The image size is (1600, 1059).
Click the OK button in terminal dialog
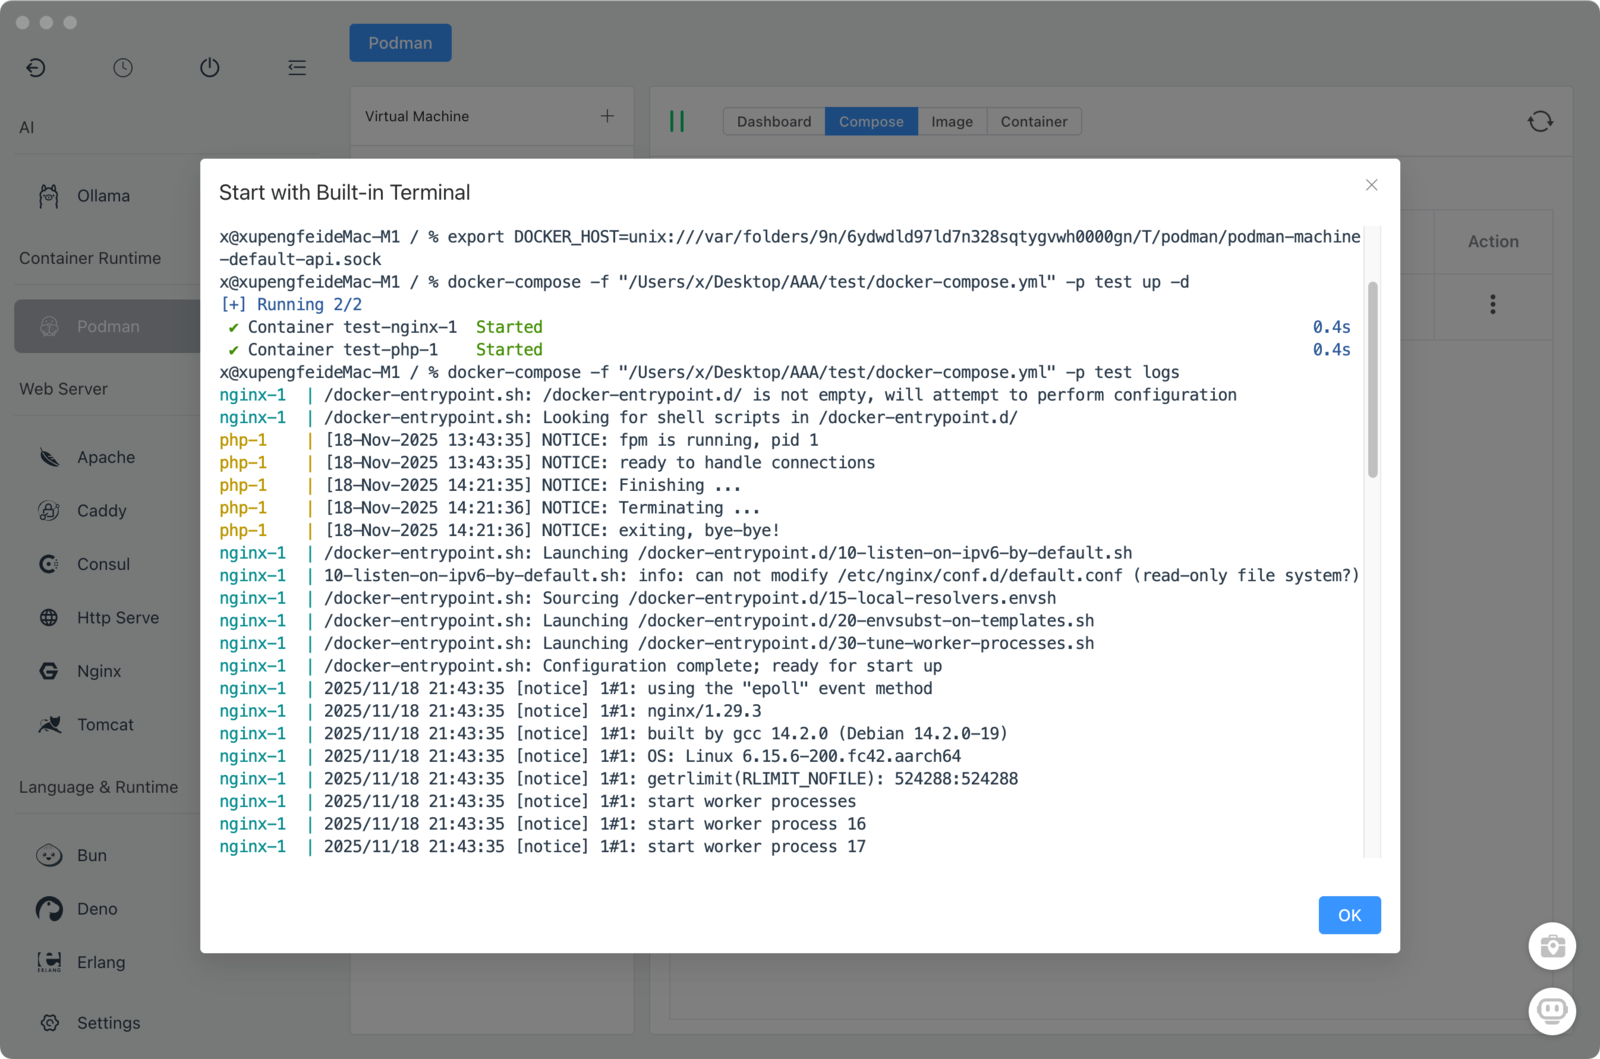(x=1349, y=915)
